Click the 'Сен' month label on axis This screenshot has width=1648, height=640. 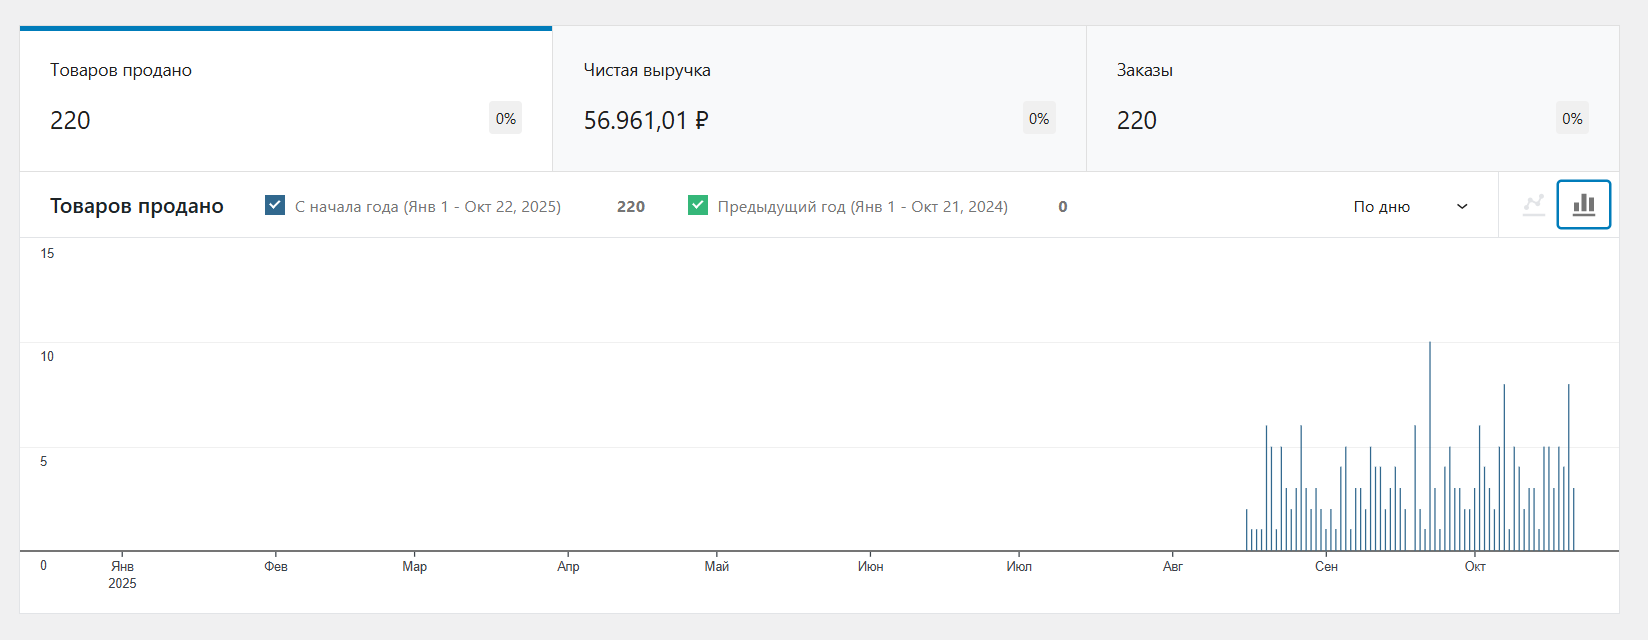click(x=1326, y=567)
